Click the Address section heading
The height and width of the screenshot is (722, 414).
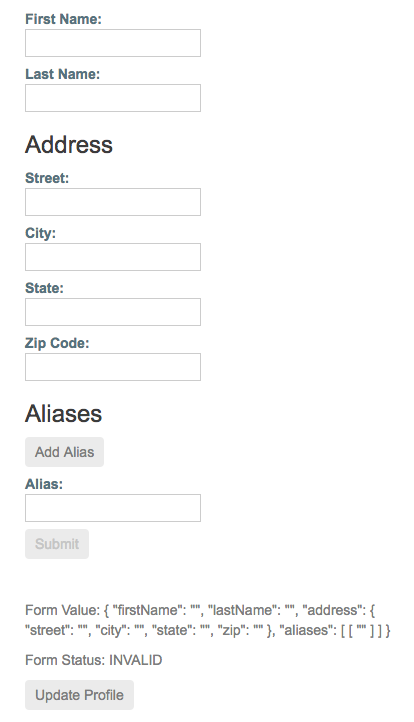point(69,144)
